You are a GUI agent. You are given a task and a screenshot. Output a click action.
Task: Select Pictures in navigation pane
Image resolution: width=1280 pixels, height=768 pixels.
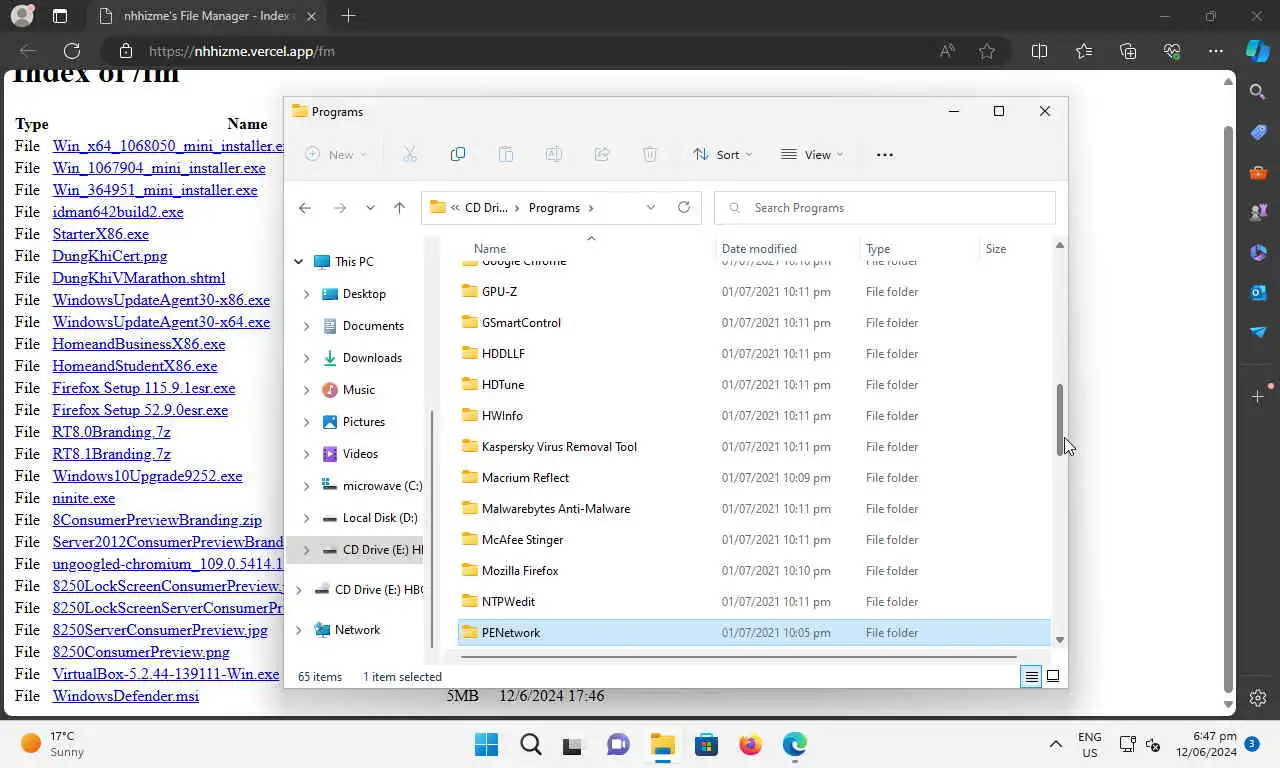point(363,422)
